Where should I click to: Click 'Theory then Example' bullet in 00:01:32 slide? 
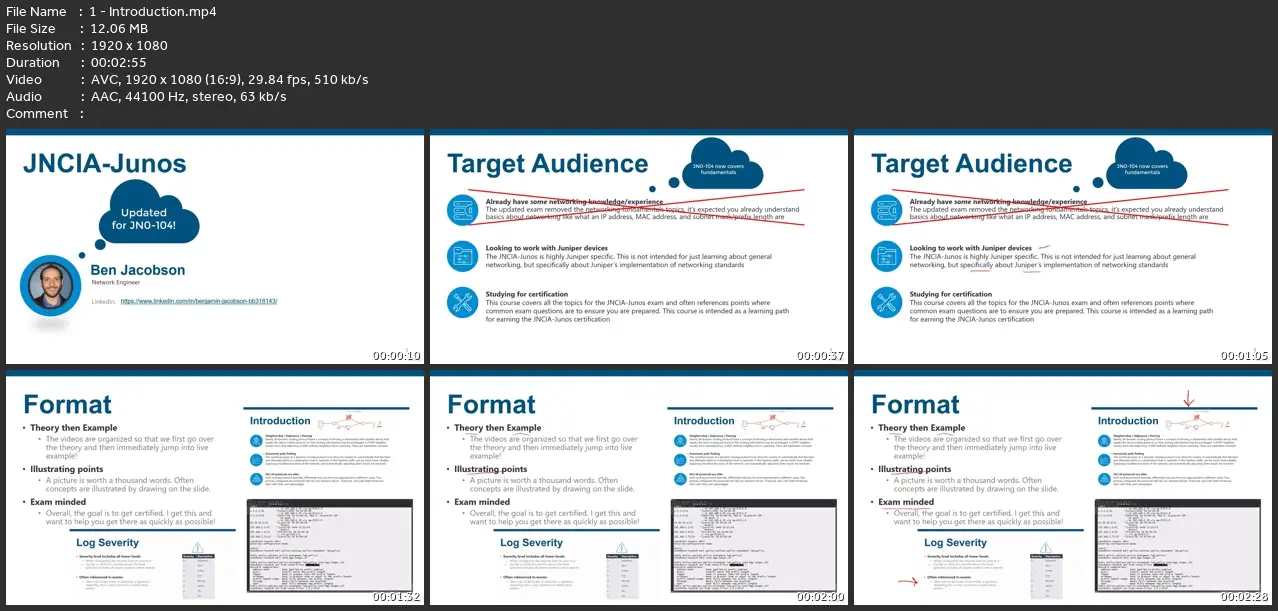click(x=74, y=428)
